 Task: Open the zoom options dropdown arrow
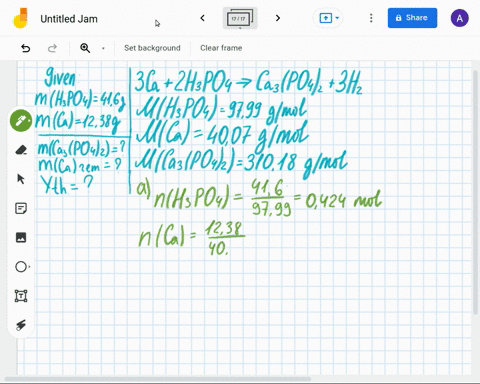pyautogui.click(x=103, y=48)
